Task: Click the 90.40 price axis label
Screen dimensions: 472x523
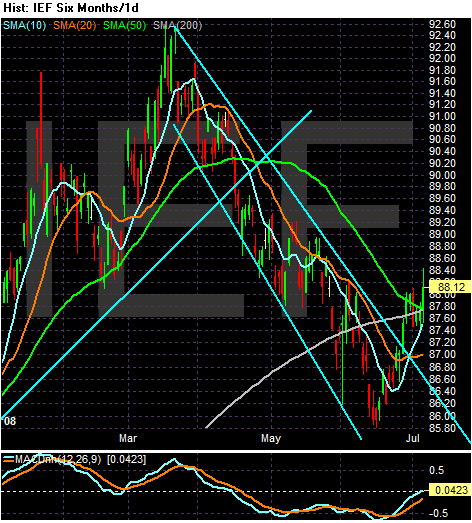Action: pos(442,151)
